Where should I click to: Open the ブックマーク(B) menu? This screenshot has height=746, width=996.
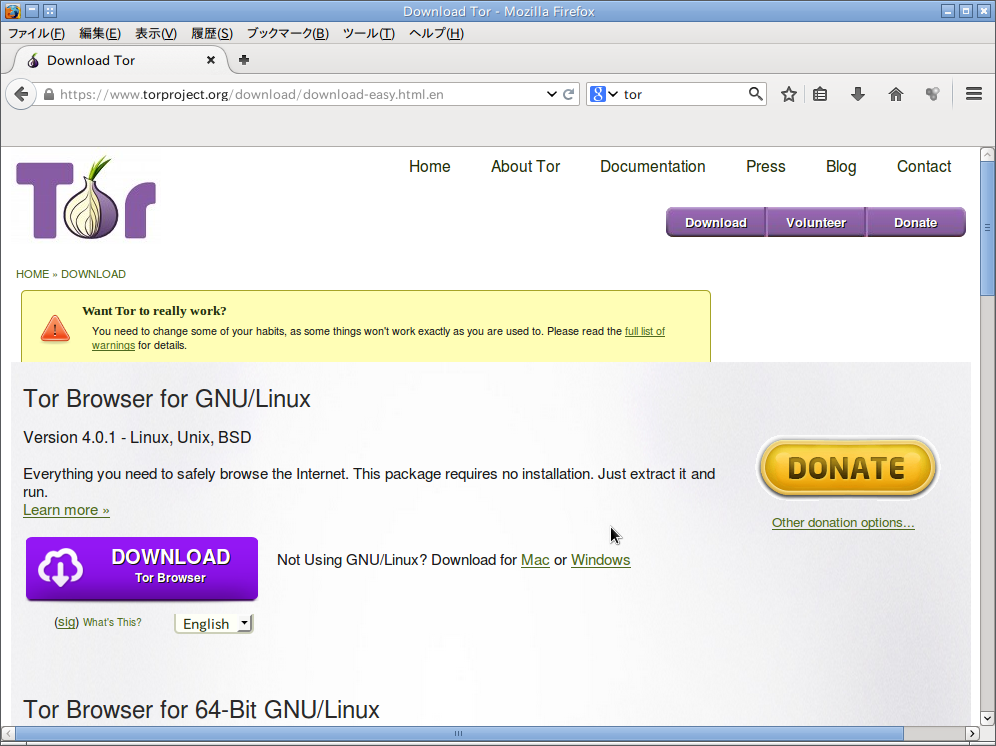pos(287,33)
